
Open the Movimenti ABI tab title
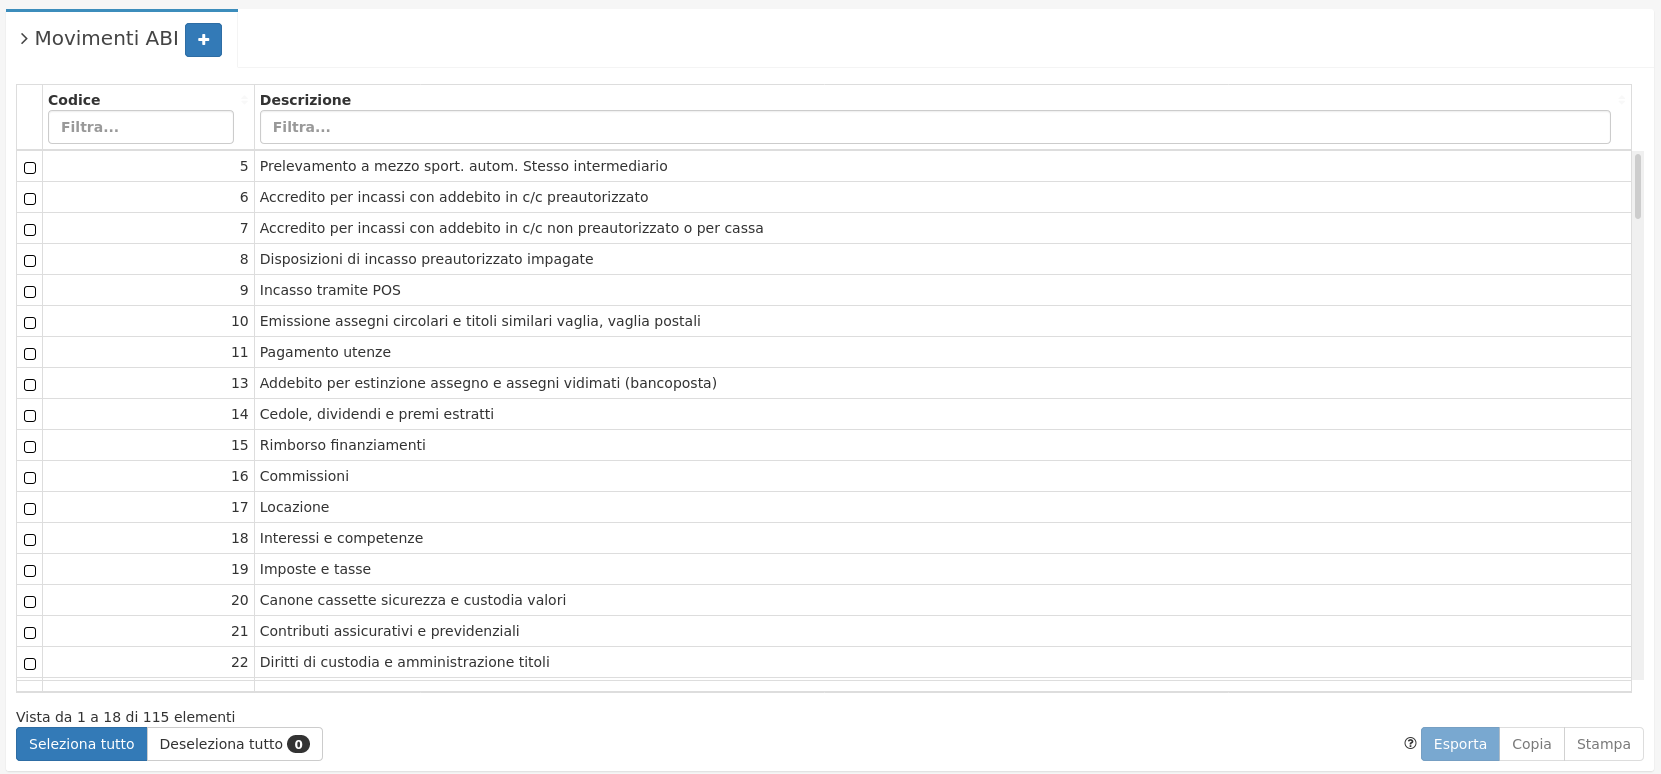[x=106, y=39]
